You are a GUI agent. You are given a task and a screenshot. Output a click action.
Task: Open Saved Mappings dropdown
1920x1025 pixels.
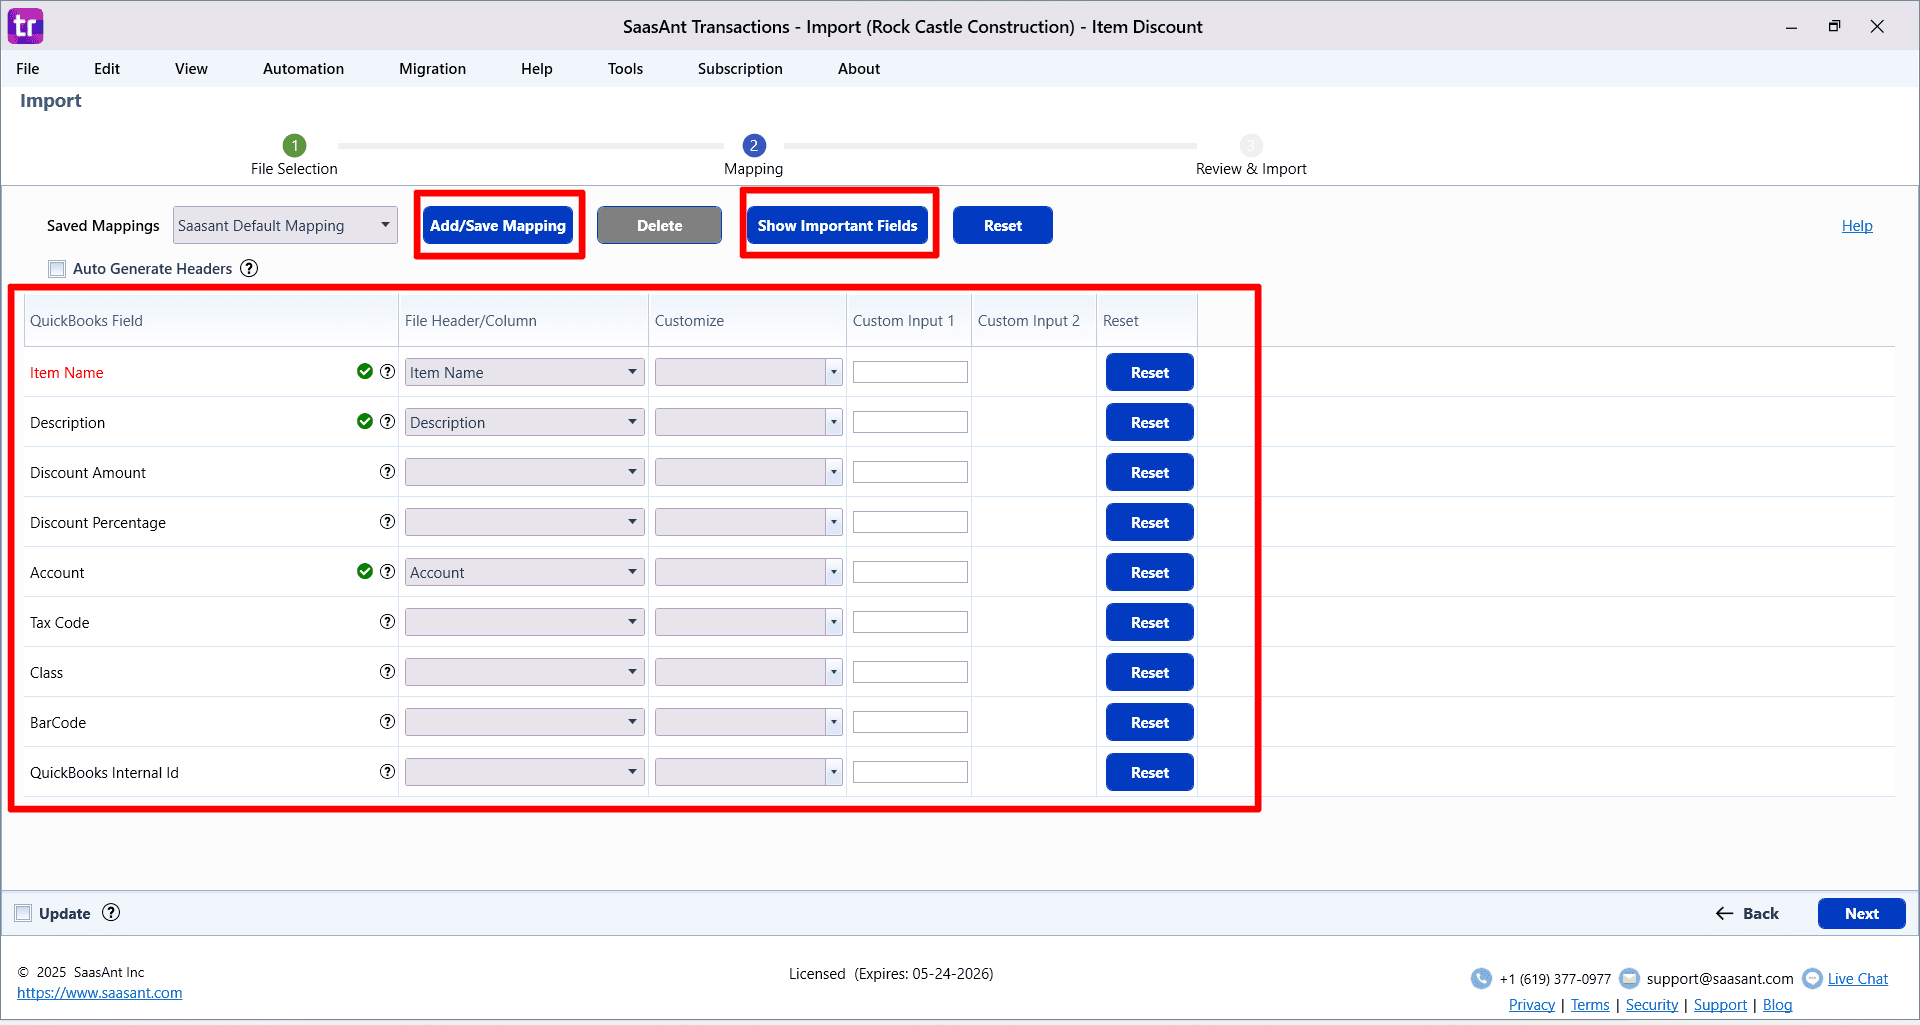(285, 225)
